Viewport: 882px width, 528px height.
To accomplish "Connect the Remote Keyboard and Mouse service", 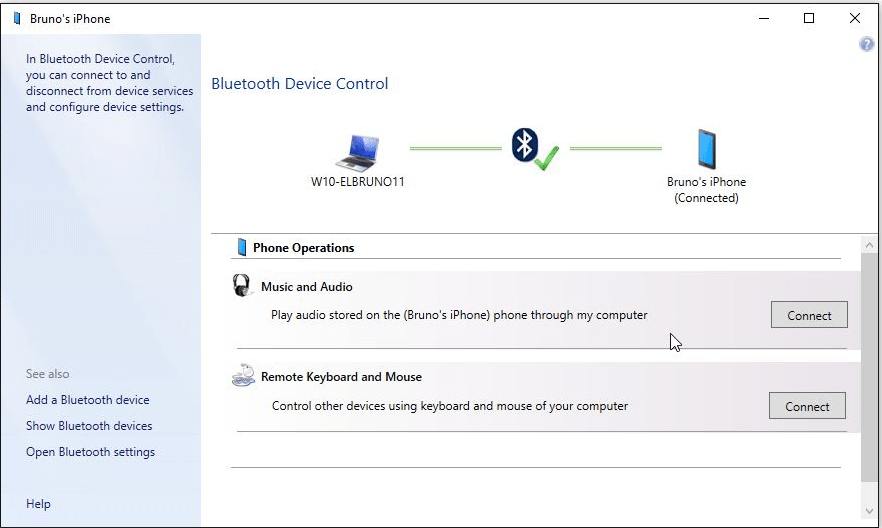I will click(806, 406).
